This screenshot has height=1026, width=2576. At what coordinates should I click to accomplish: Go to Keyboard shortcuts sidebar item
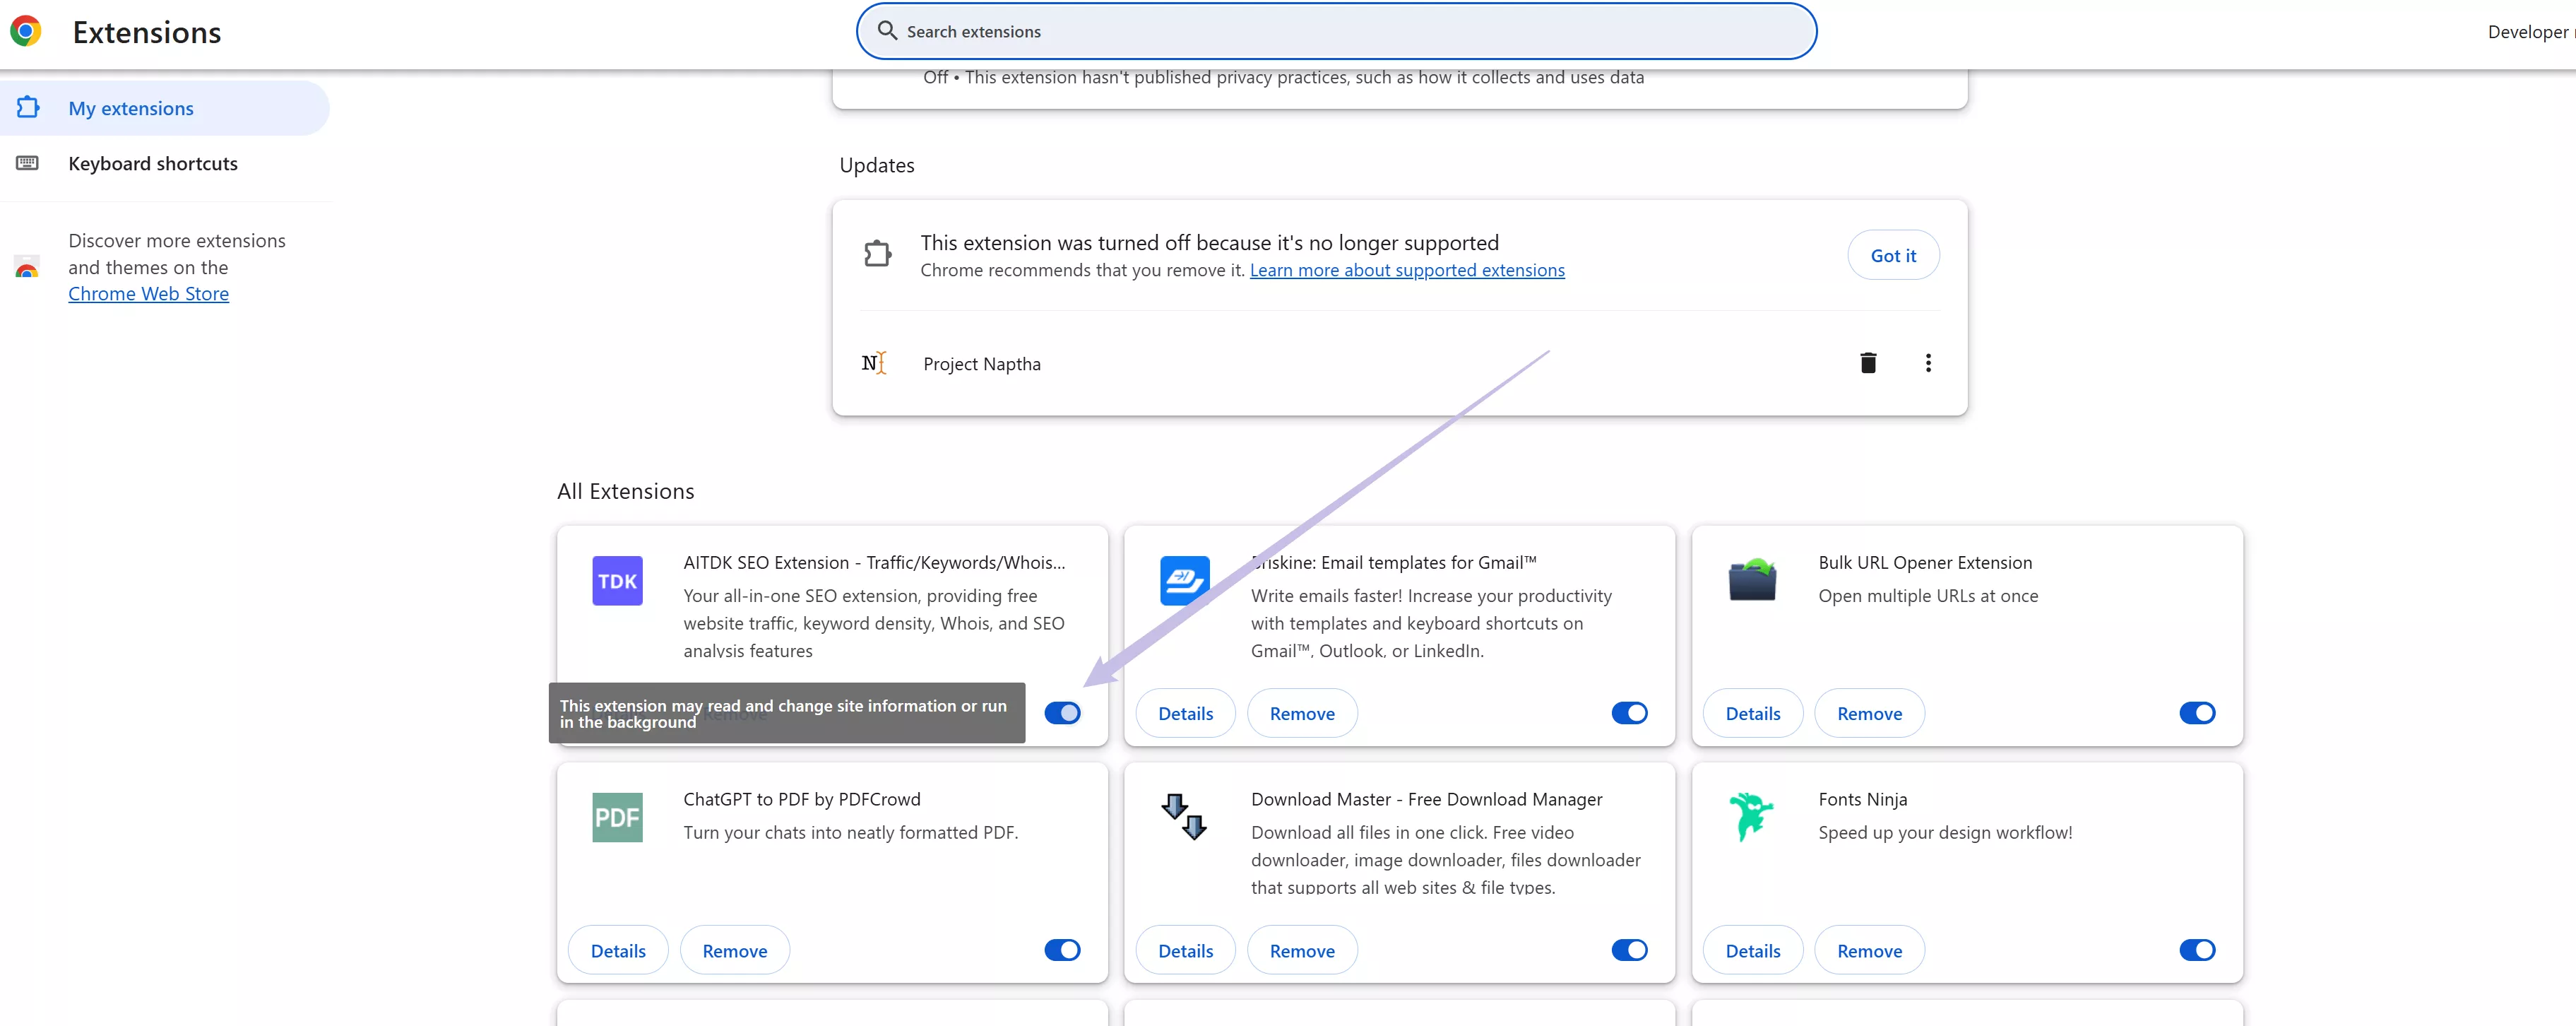pyautogui.click(x=153, y=164)
